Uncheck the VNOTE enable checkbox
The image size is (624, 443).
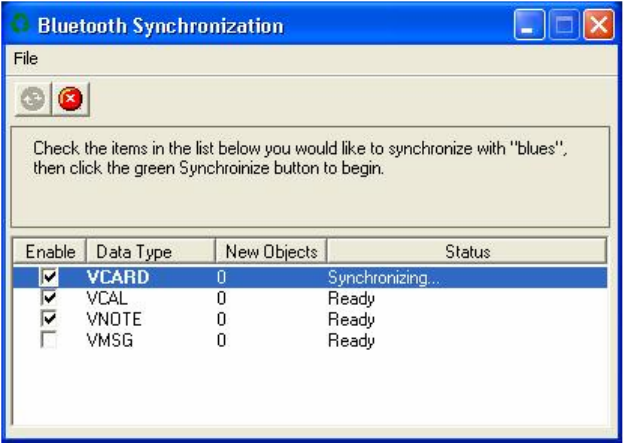pyautogui.click(x=49, y=318)
